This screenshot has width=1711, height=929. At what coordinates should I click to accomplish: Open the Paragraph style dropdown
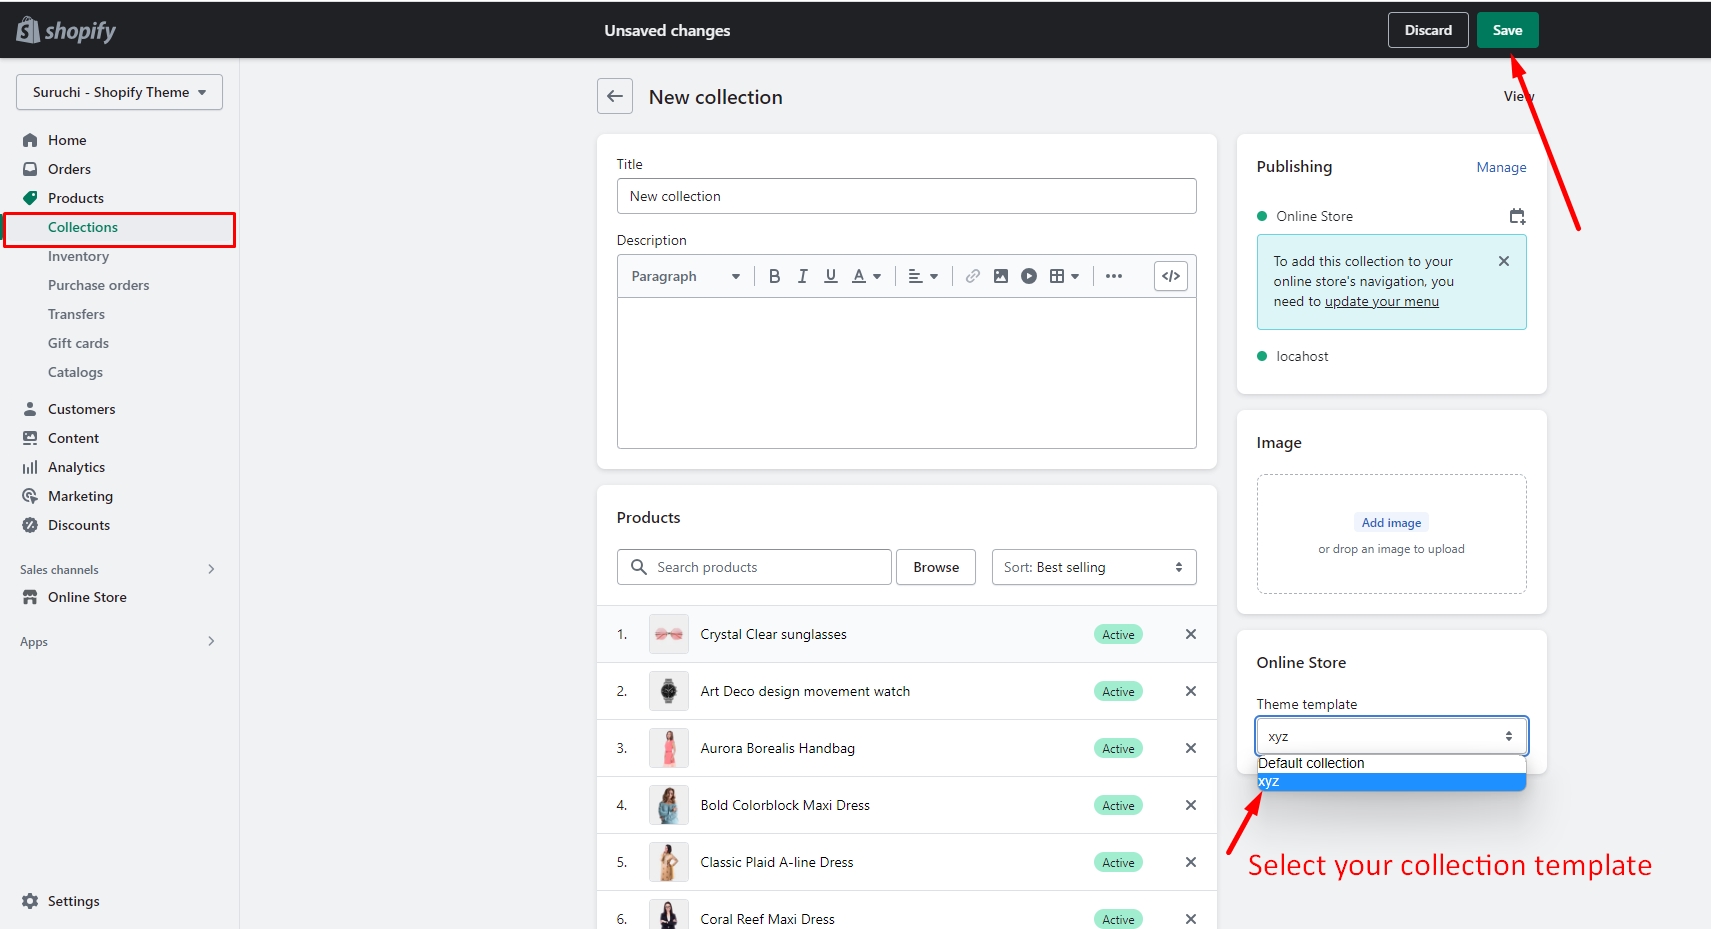[x=685, y=276]
